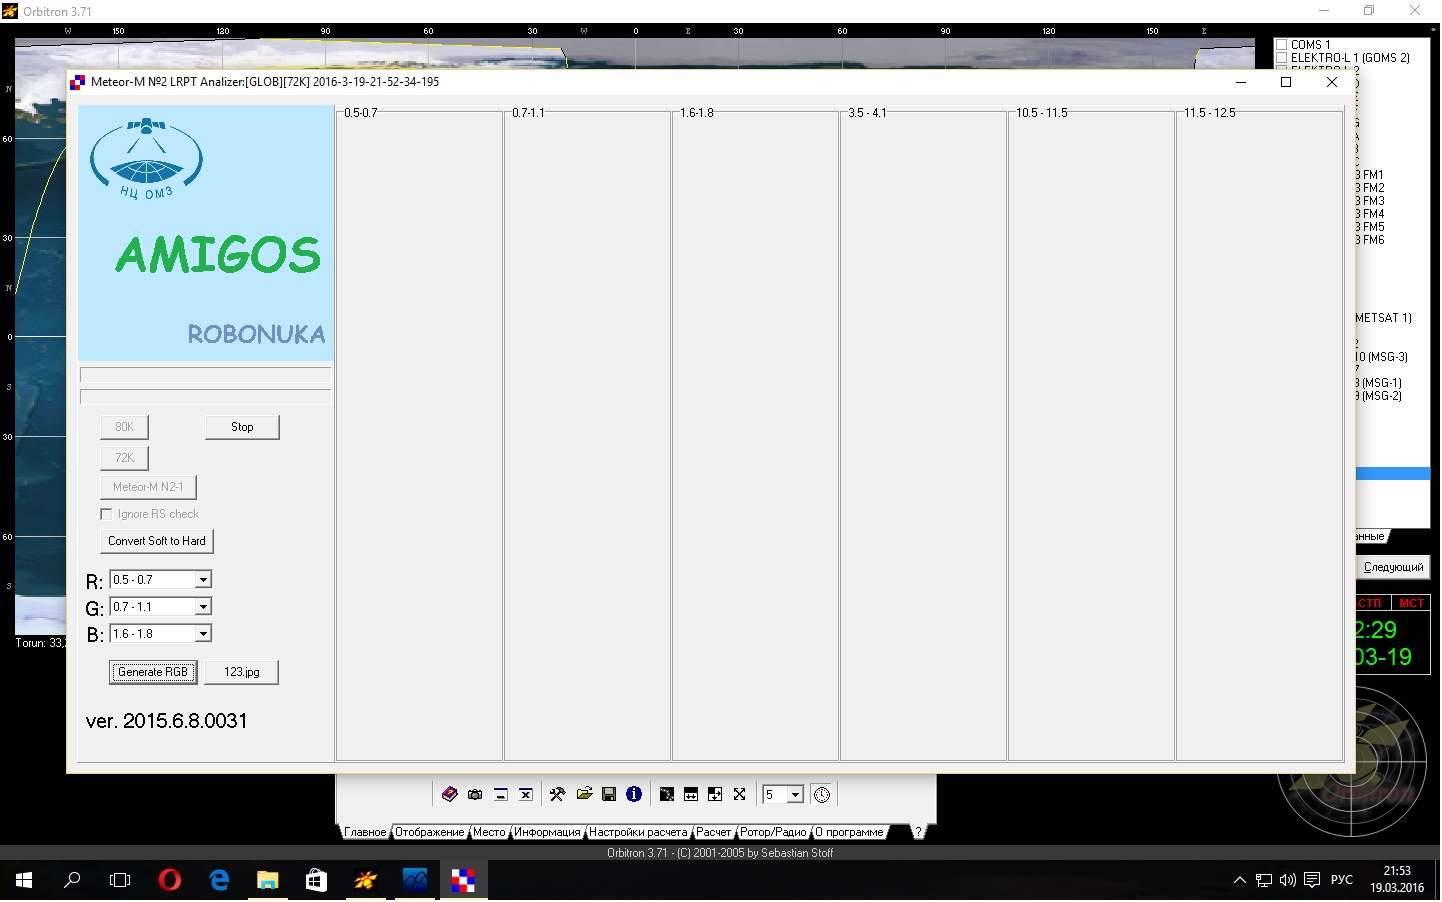Image resolution: width=1442 pixels, height=902 pixels.
Task: Launch Microsoft Edge from the taskbar
Action: (x=218, y=881)
